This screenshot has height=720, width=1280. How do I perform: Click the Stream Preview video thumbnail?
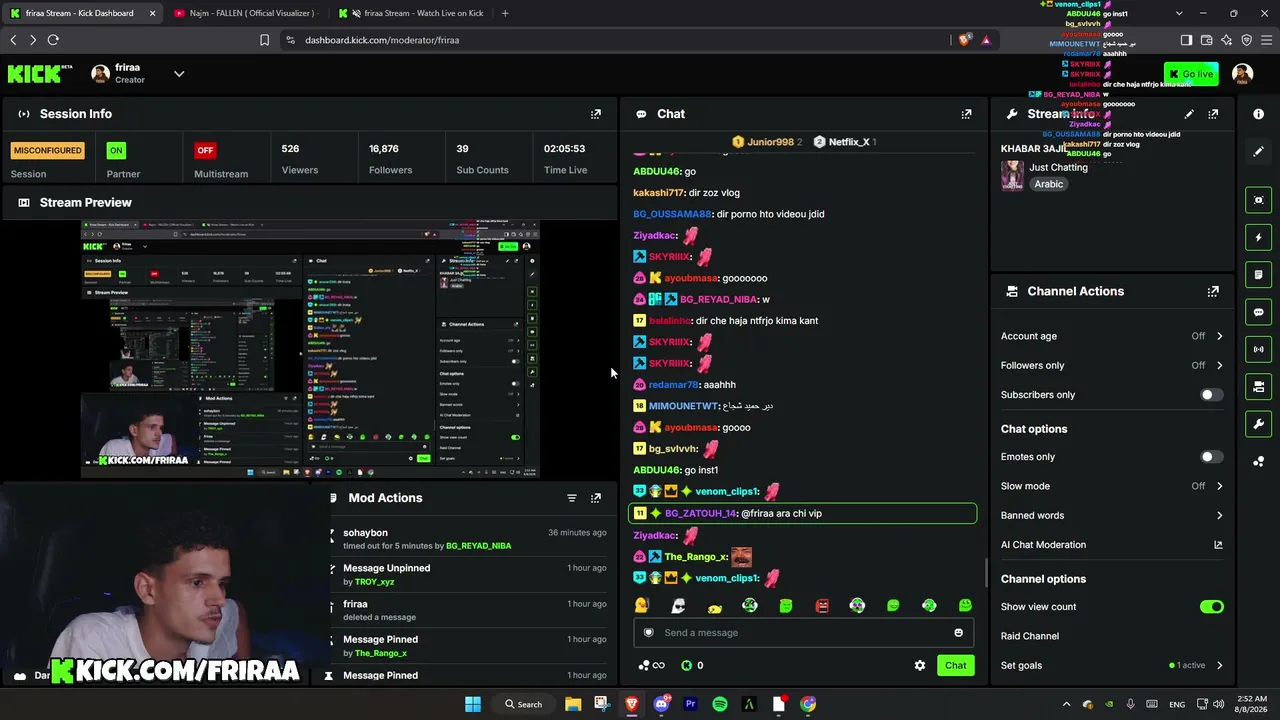pos(310,349)
